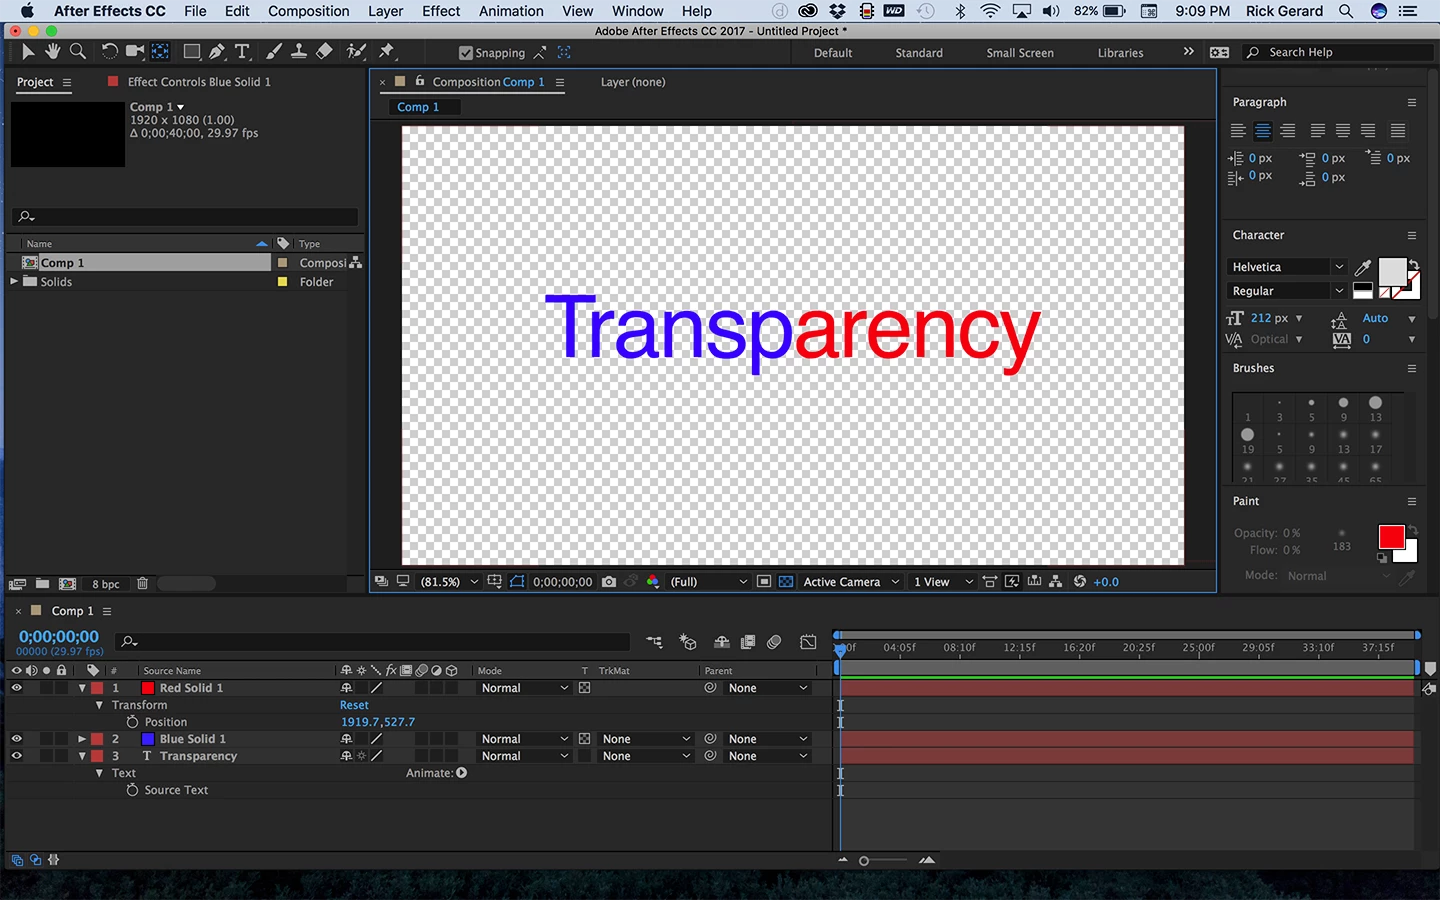Delete selected project item with trash icon
The image size is (1440, 900).
(142, 583)
